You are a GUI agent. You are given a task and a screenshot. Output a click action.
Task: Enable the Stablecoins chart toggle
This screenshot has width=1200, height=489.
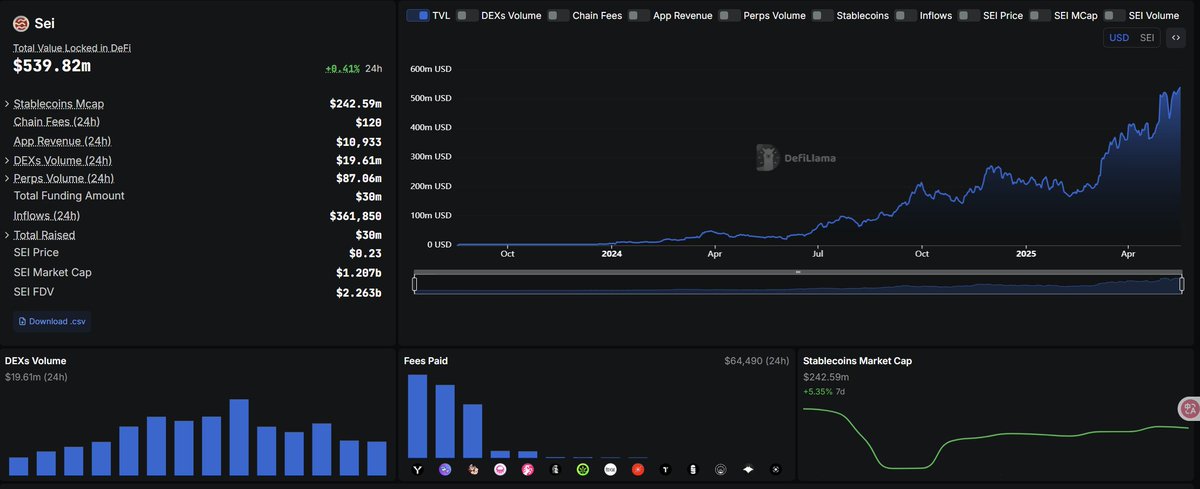(x=822, y=16)
